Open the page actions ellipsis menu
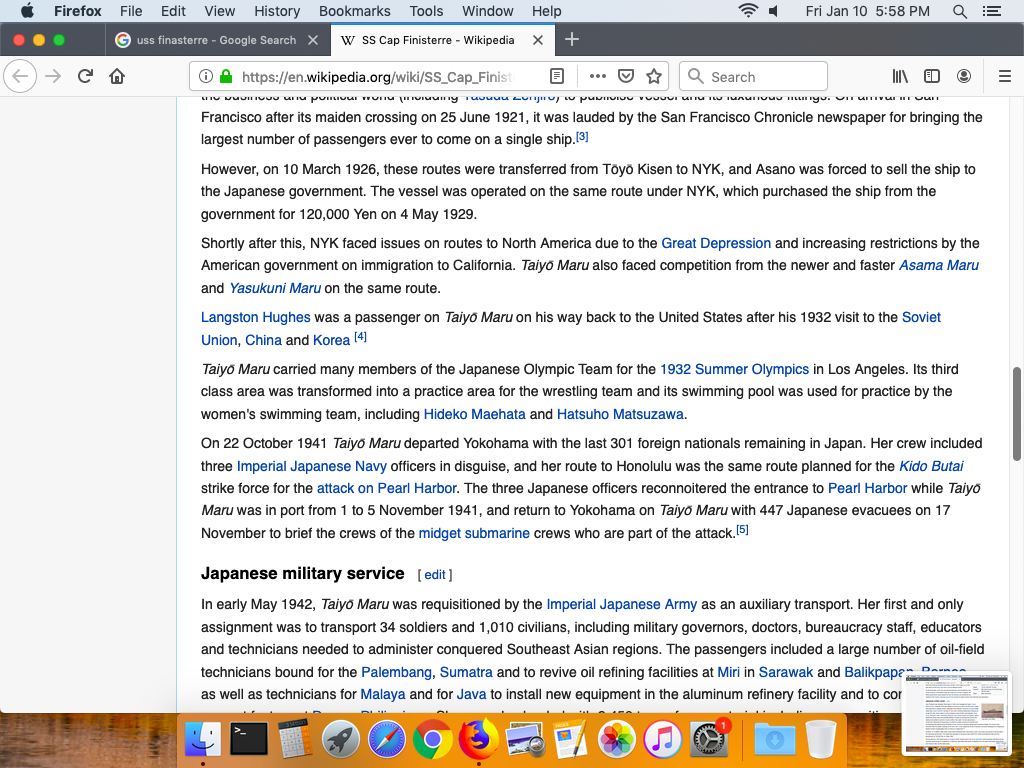1024x768 pixels. point(598,77)
